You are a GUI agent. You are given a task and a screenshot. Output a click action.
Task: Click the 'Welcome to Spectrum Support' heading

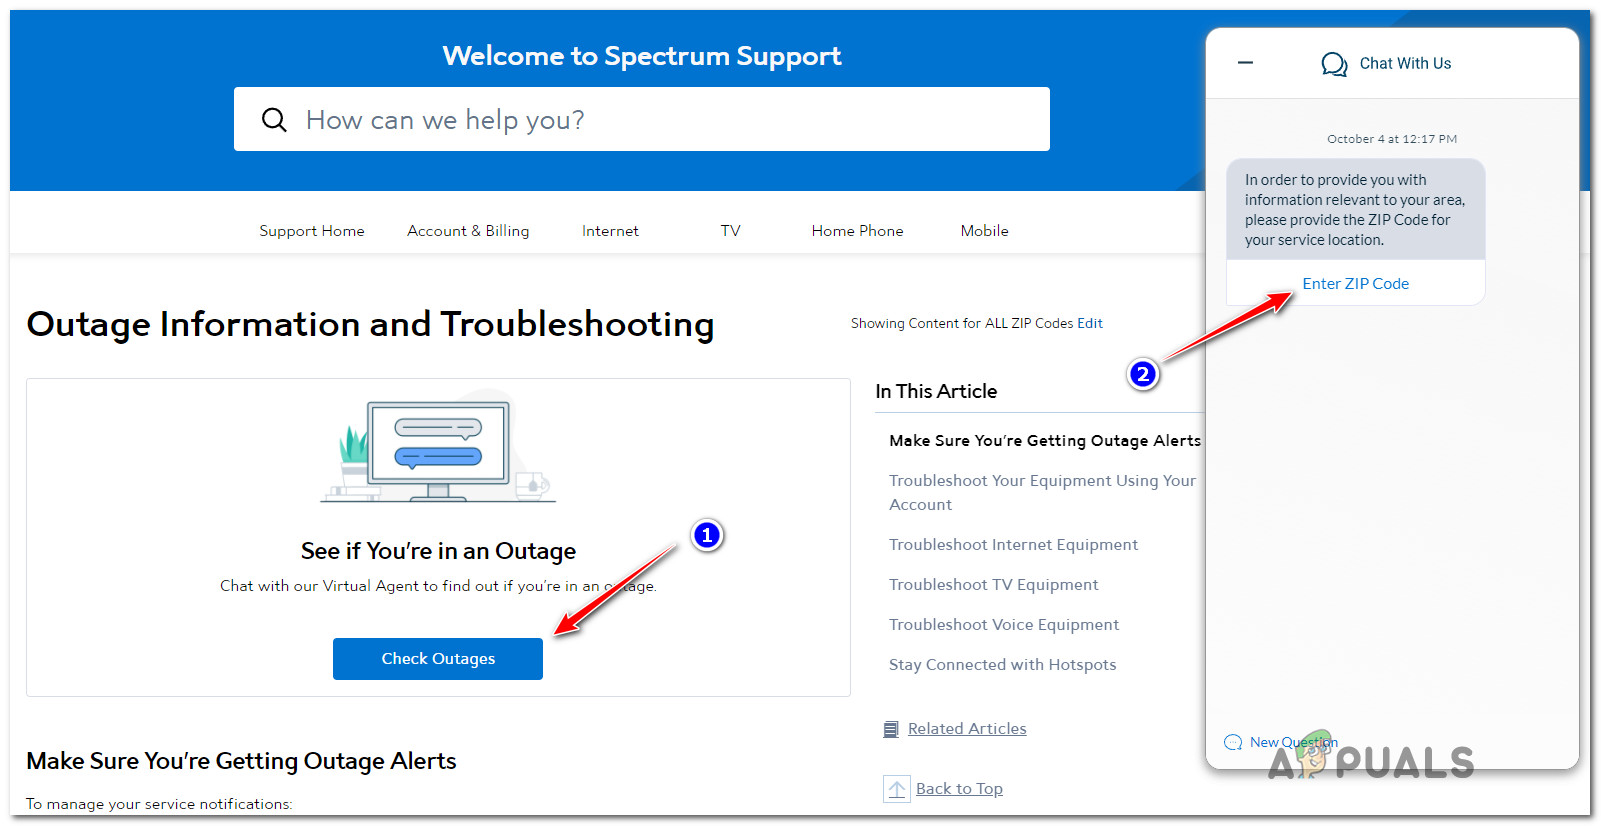(642, 56)
